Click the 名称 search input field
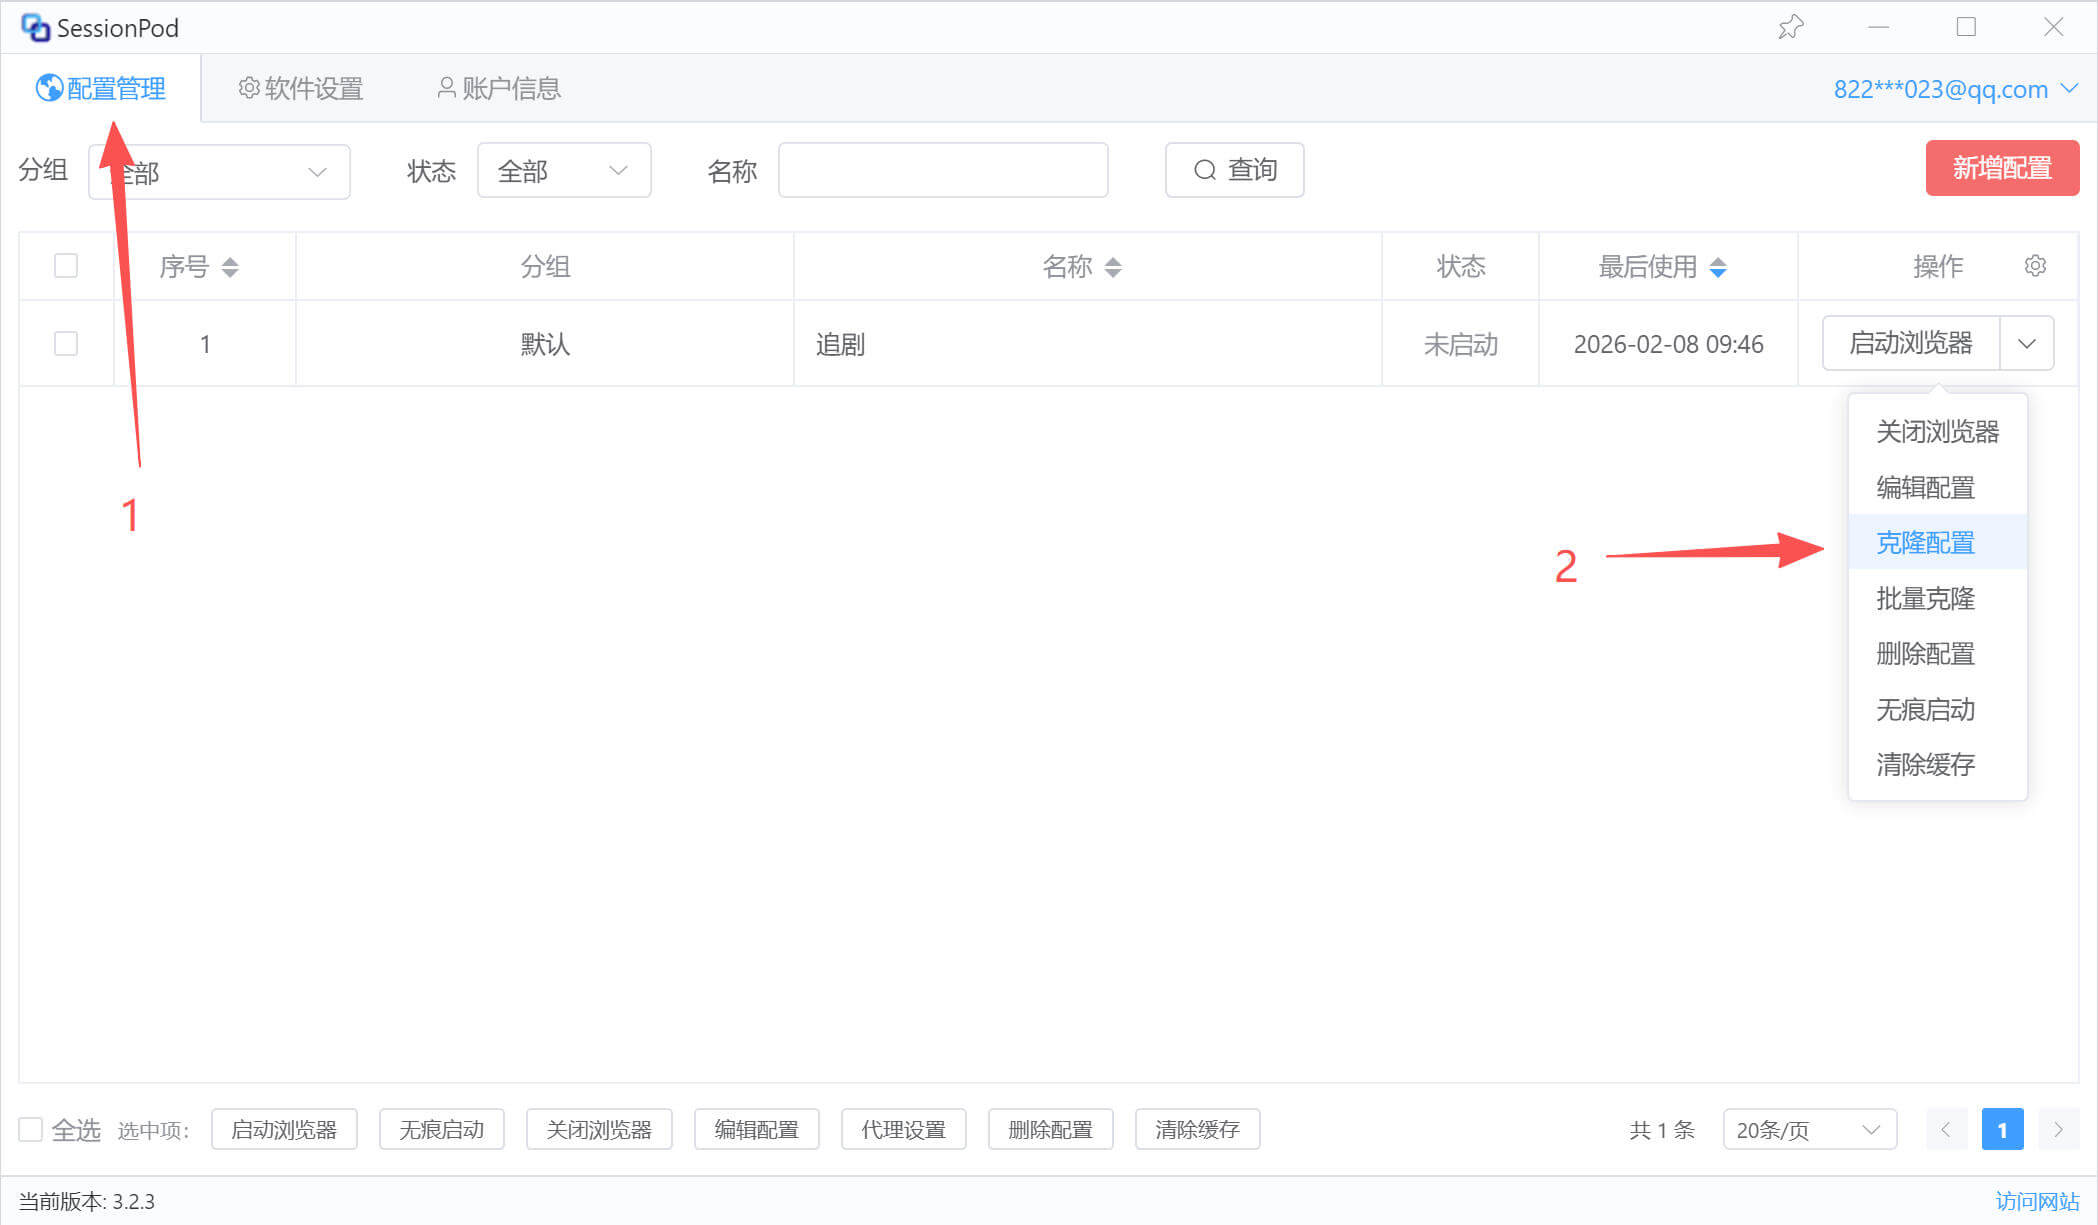 pyautogui.click(x=942, y=171)
